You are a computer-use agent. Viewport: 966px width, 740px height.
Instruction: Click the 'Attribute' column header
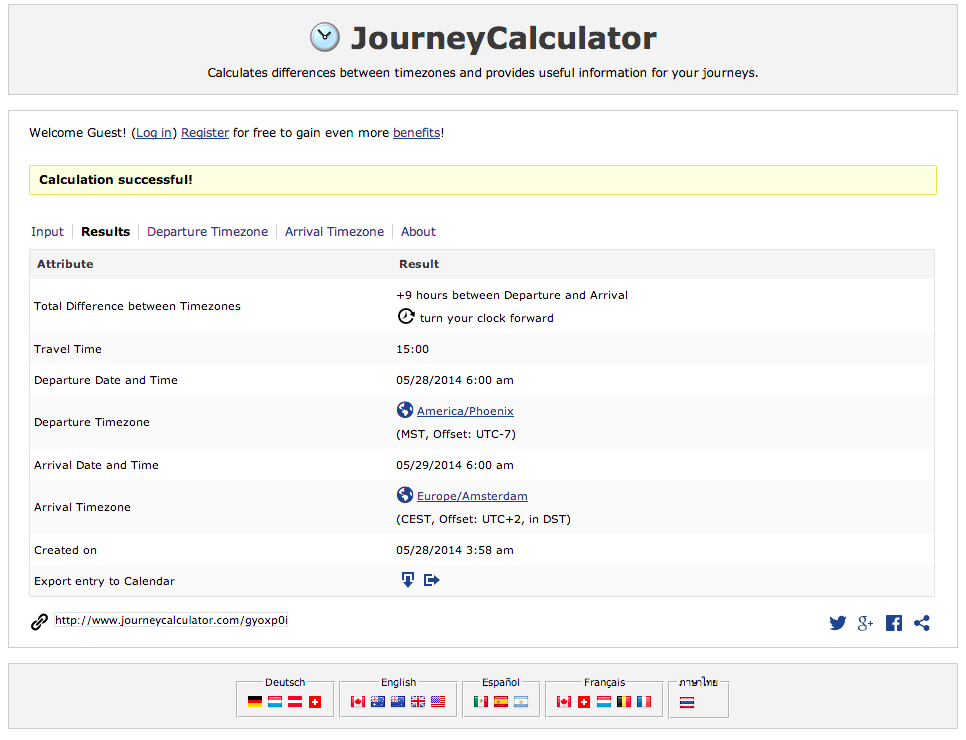65,264
